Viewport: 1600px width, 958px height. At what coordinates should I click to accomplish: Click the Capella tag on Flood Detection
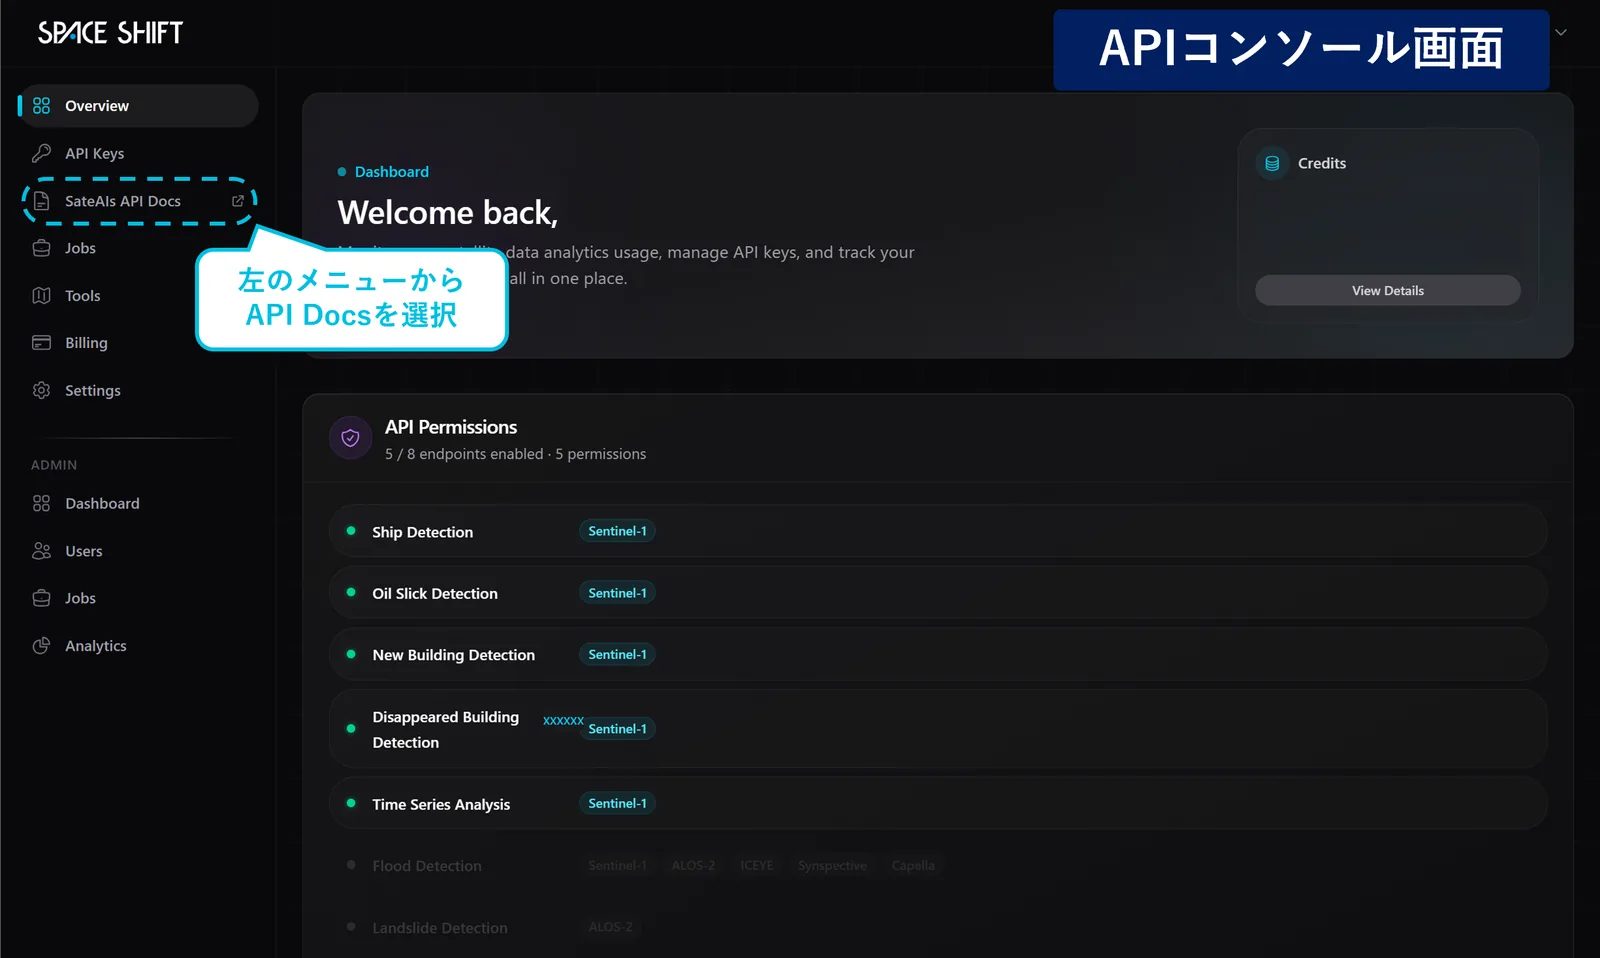click(913, 865)
